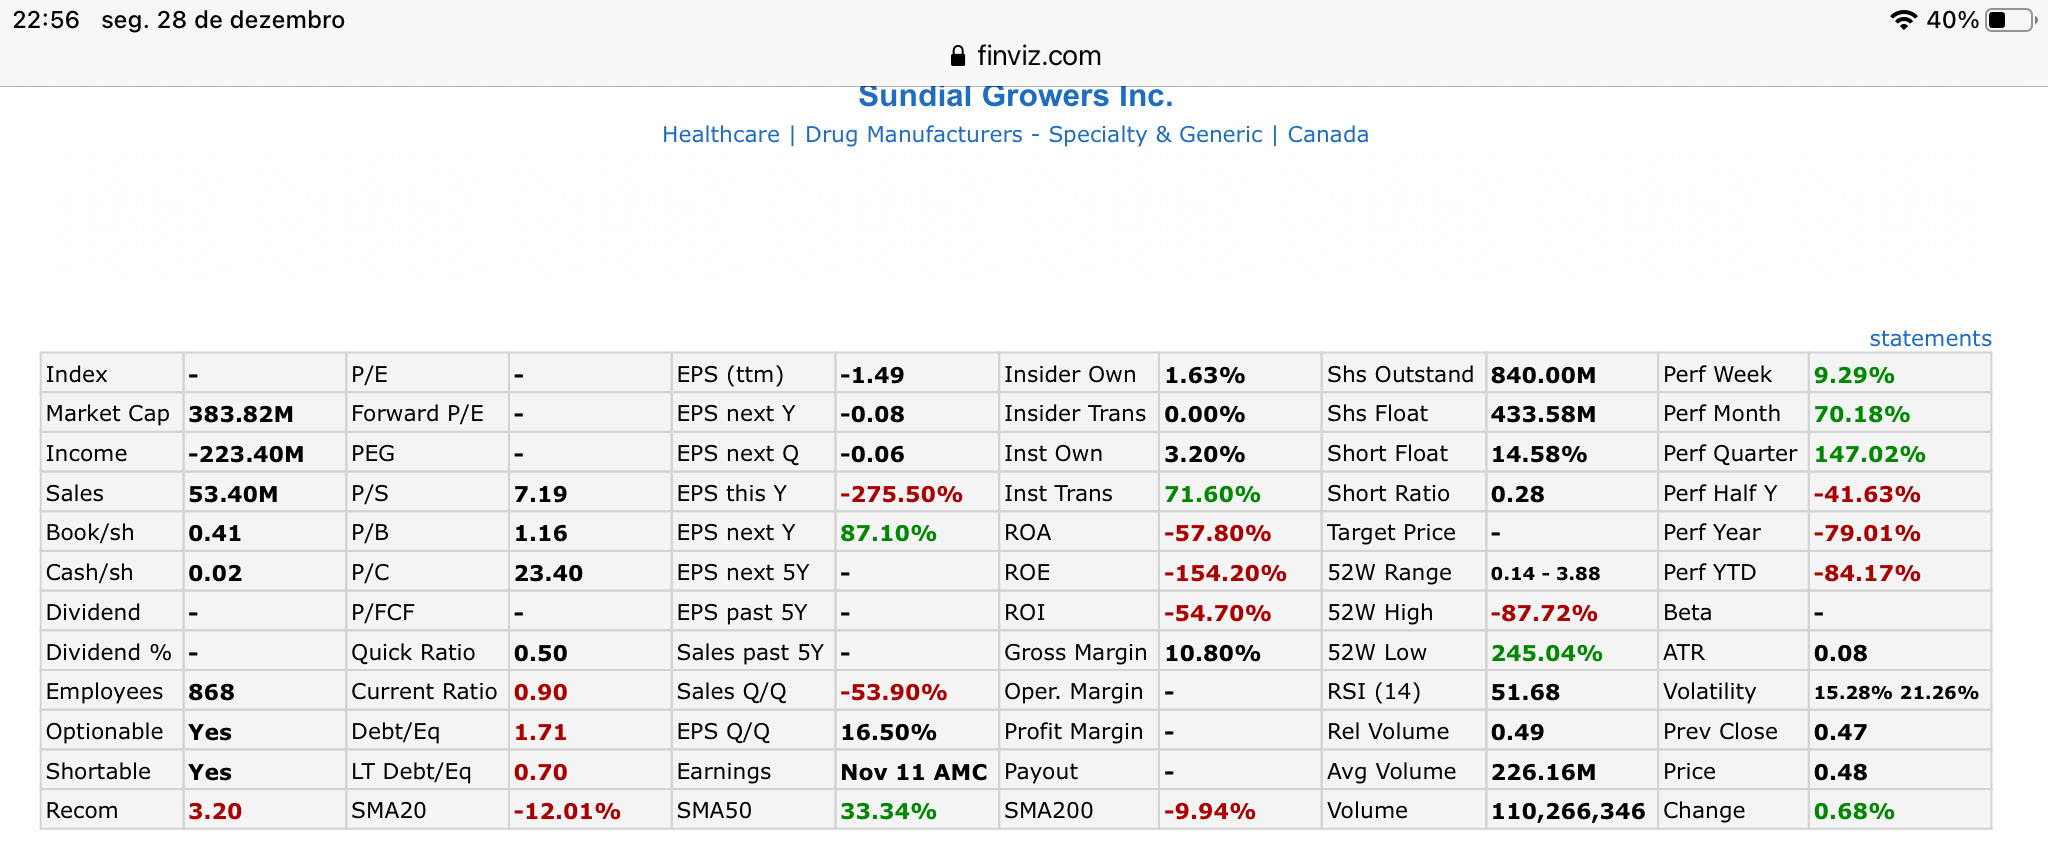Tap the Volume value 110,266,346
The width and height of the screenshot is (2048, 849).
[x=1567, y=811]
